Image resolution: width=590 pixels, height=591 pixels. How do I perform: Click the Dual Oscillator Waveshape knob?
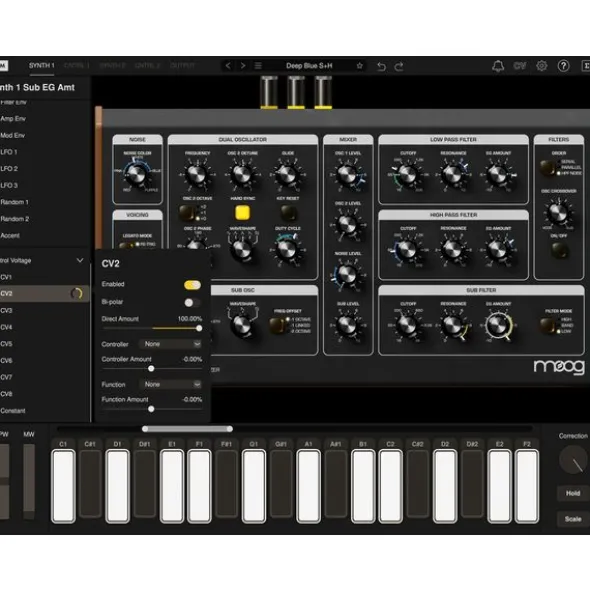pyautogui.click(x=242, y=250)
